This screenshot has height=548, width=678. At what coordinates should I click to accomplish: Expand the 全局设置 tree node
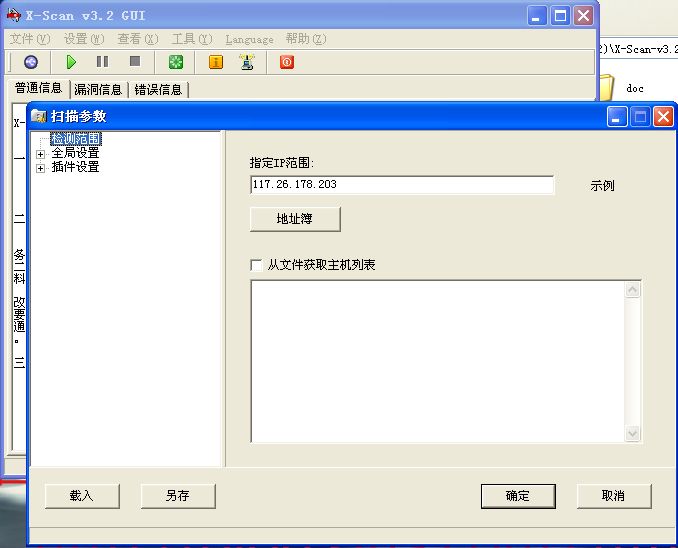click(x=40, y=154)
